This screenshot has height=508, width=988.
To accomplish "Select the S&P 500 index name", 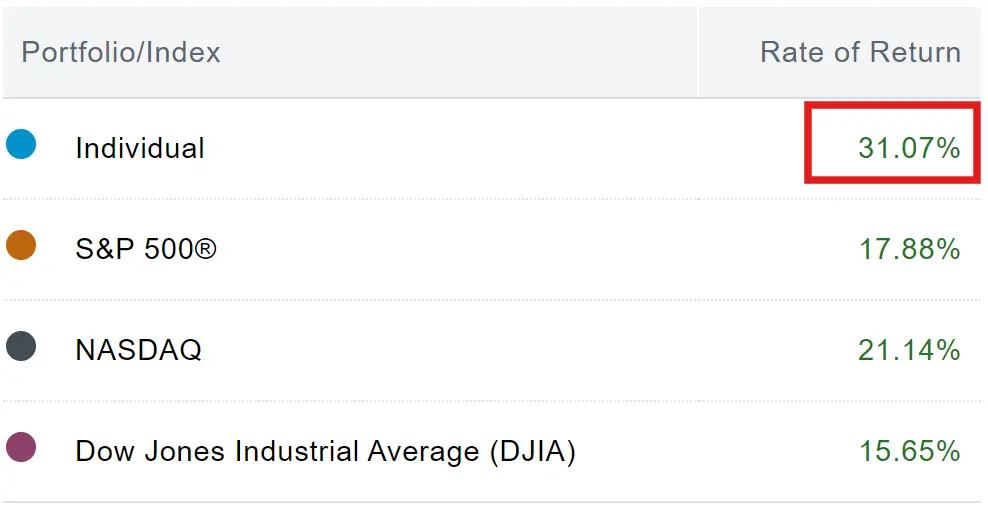I will coord(145,249).
